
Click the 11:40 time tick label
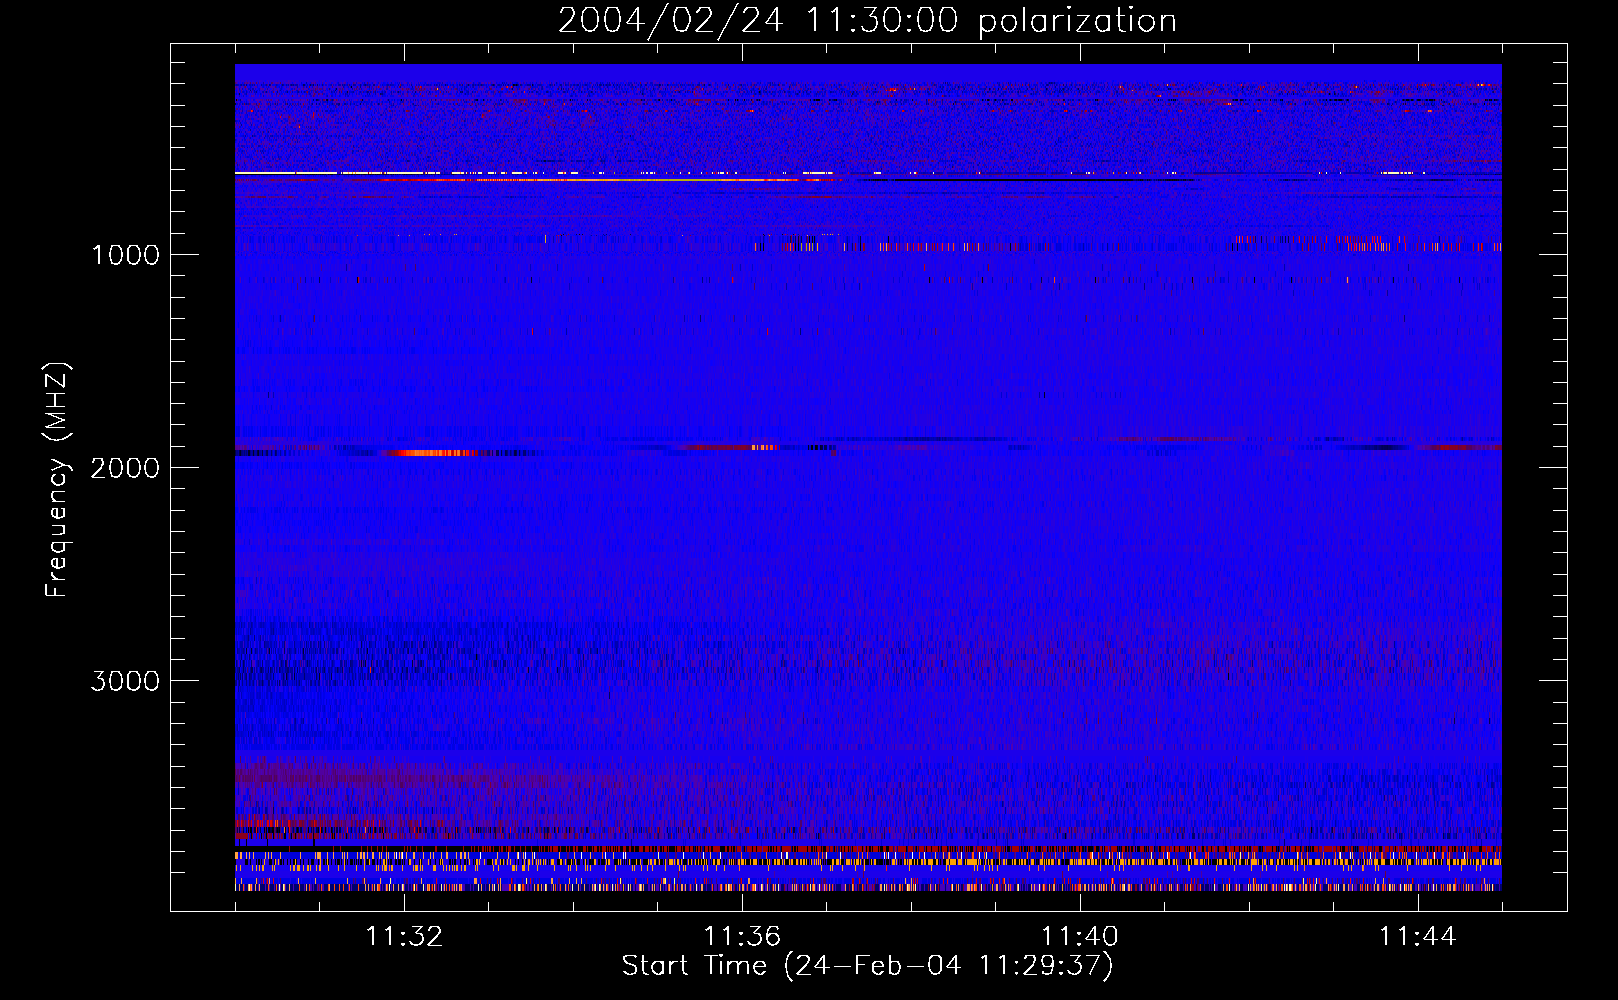click(x=1080, y=937)
